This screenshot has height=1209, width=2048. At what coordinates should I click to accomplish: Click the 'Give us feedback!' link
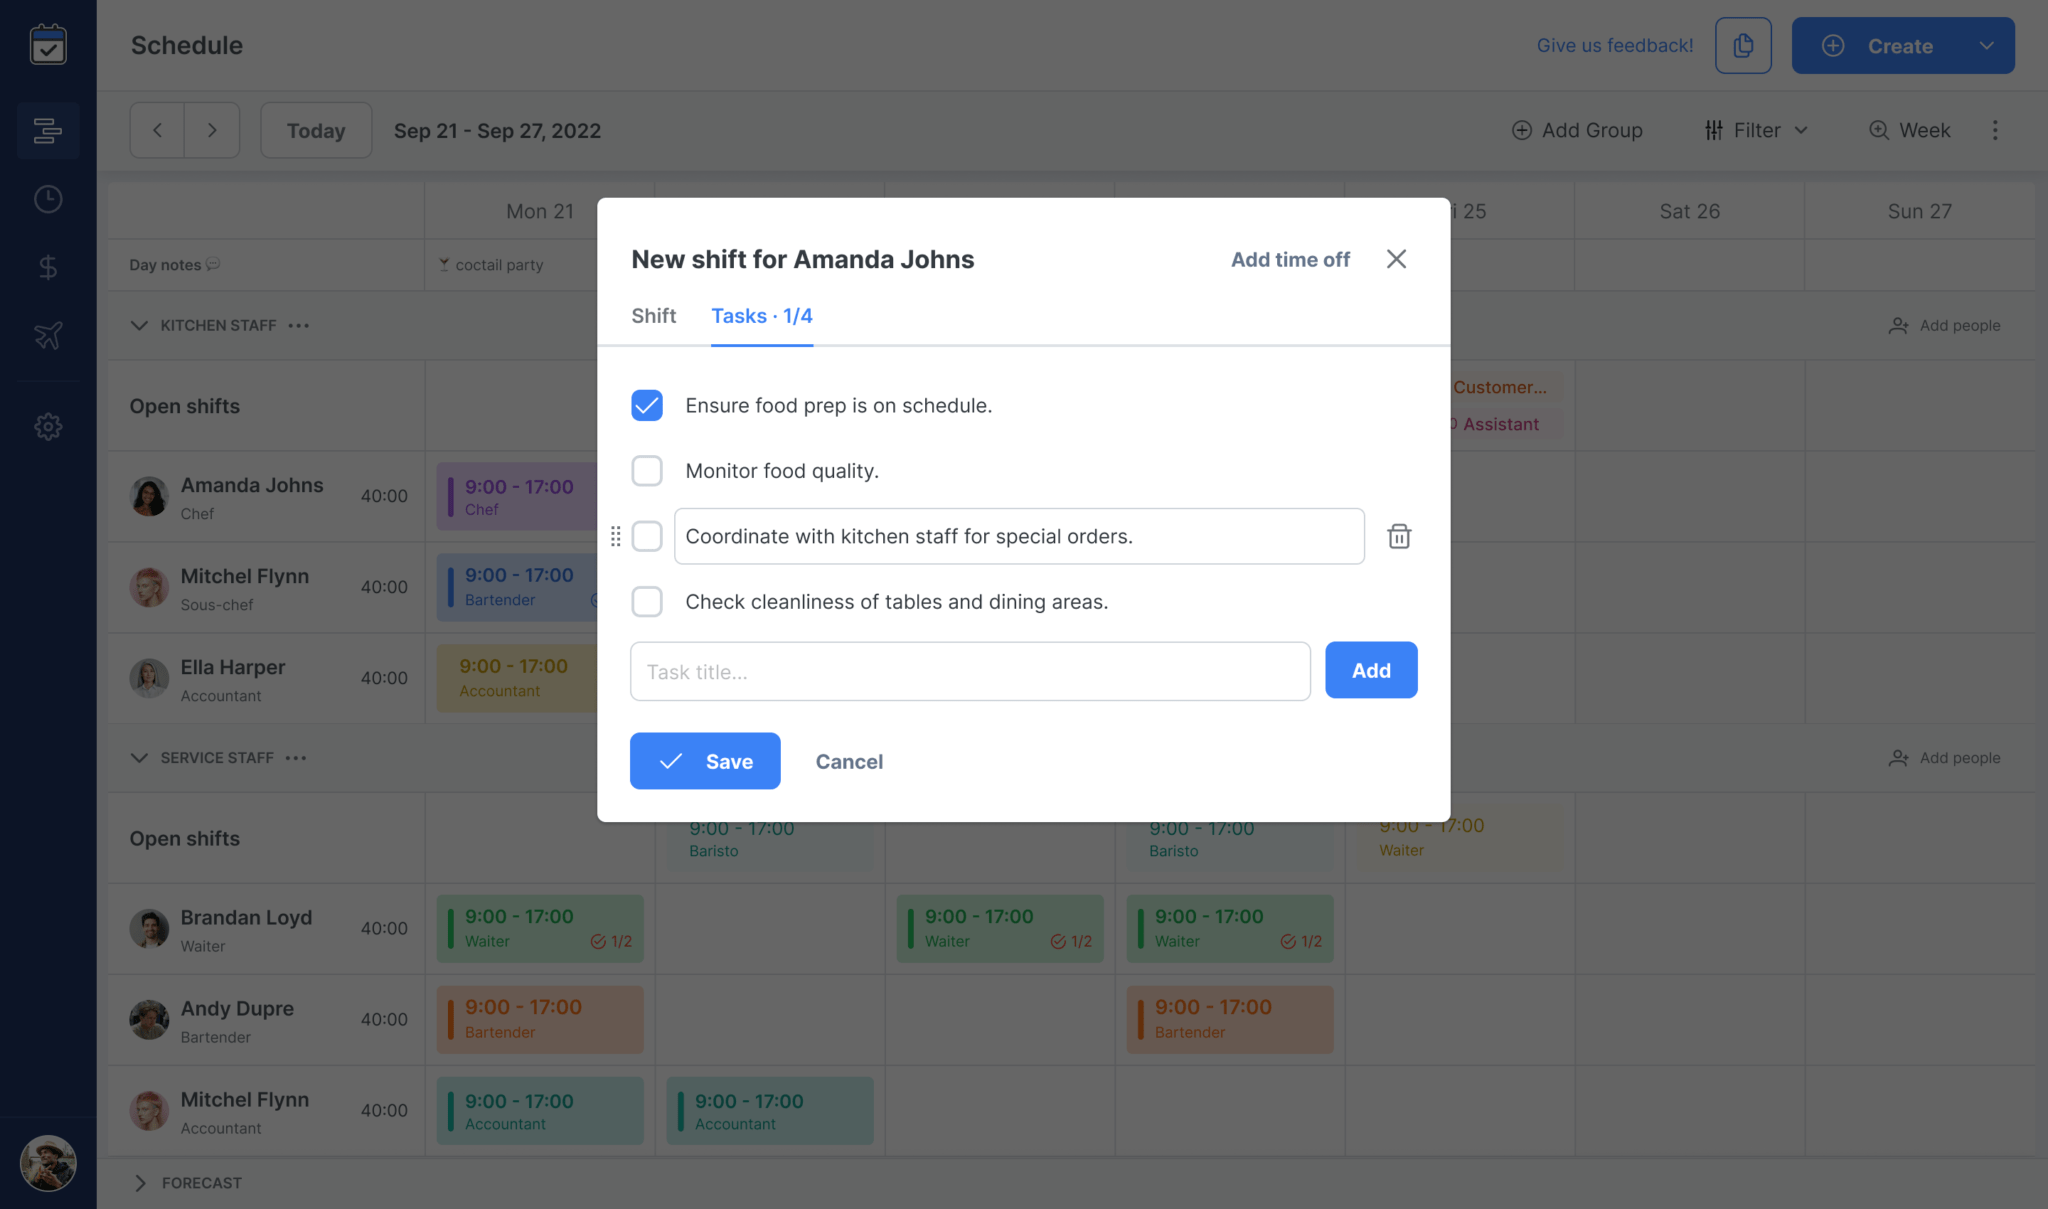[x=1614, y=45]
